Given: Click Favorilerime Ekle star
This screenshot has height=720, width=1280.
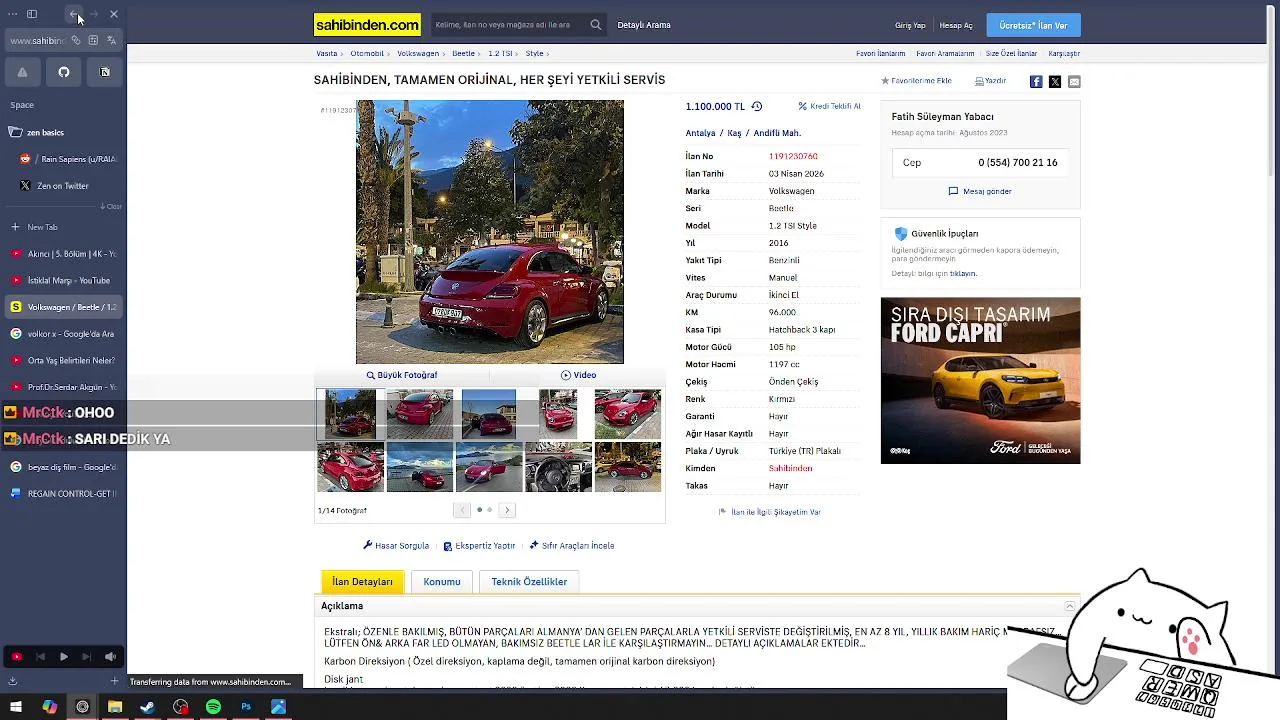Looking at the screenshot, I should [916, 81].
